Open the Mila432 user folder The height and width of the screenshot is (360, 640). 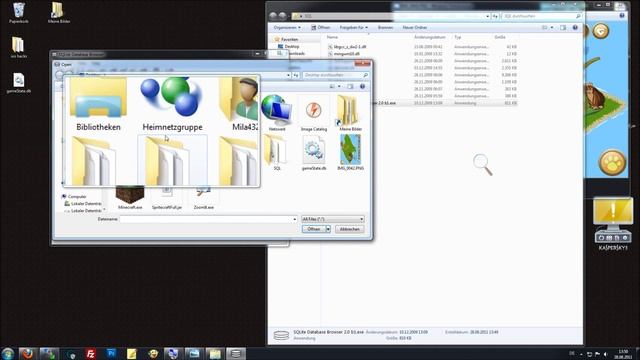coord(239,104)
